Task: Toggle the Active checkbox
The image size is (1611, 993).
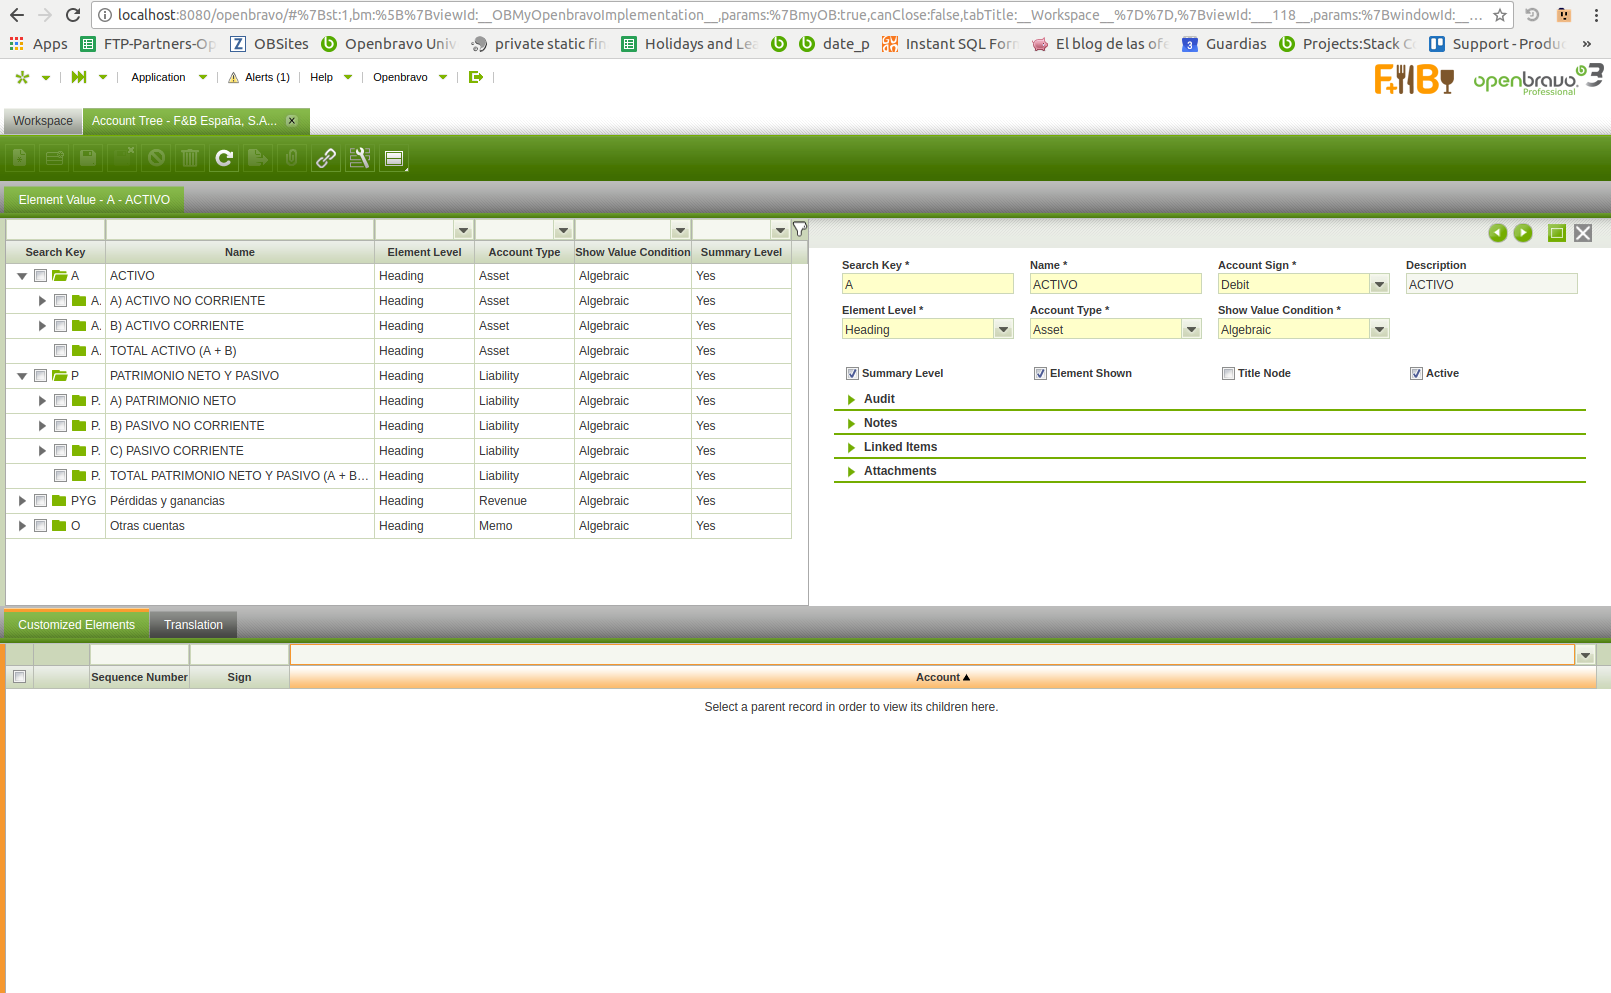Action: [x=1416, y=373]
